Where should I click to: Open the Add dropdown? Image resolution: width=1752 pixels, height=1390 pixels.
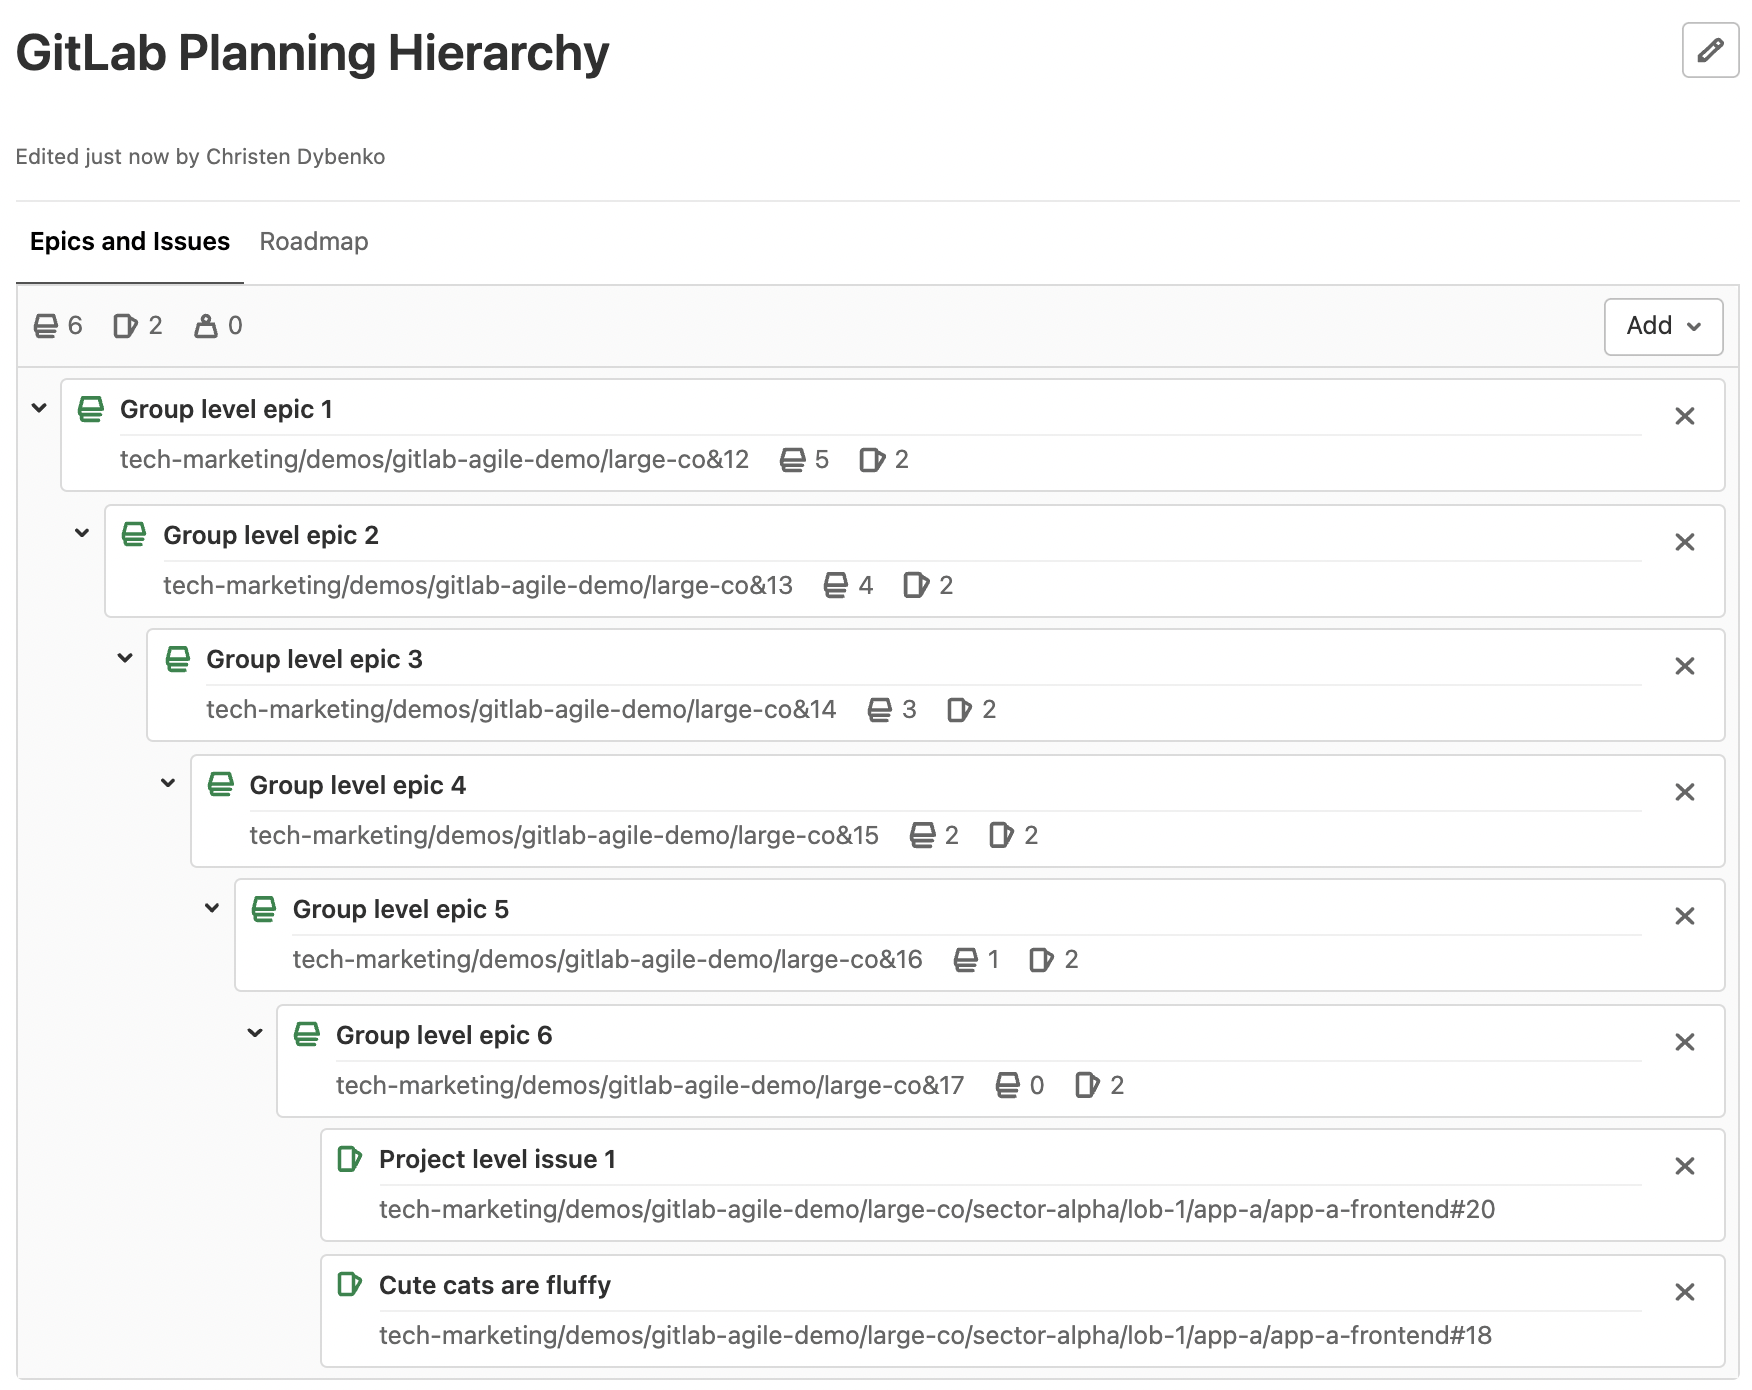coord(1663,326)
